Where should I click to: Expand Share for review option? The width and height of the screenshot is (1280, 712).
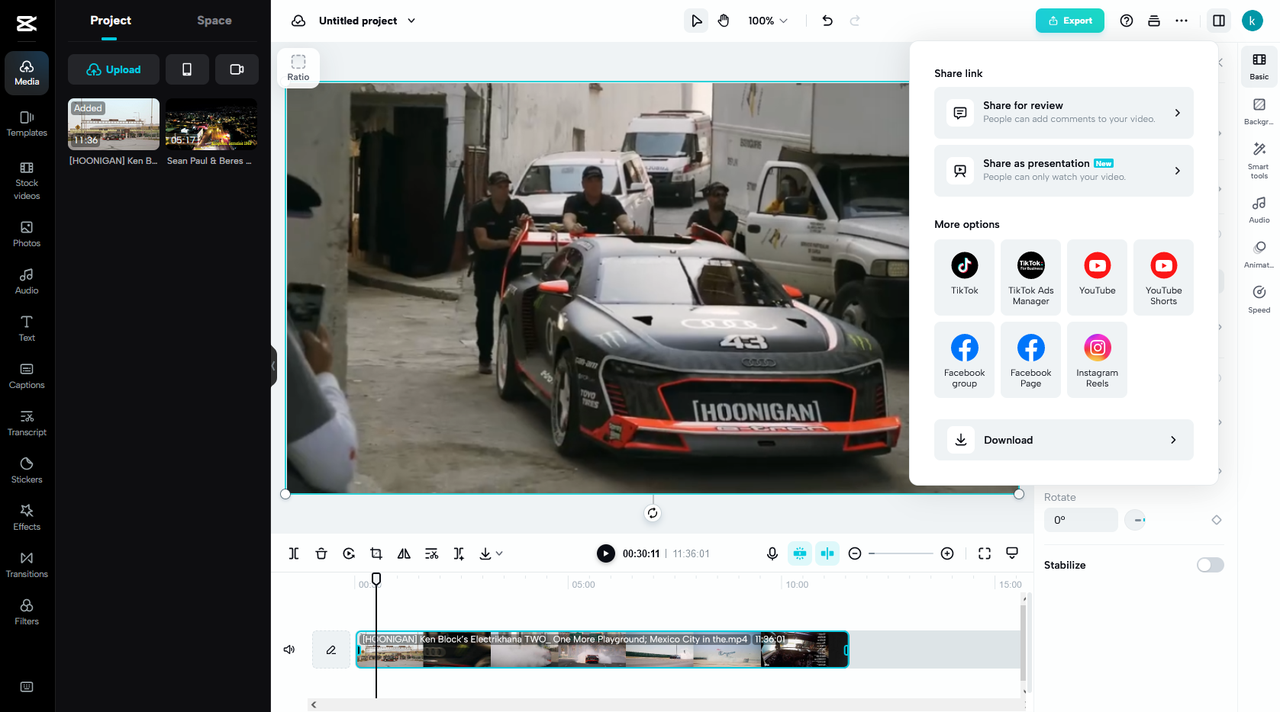click(x=1064, y=112)
